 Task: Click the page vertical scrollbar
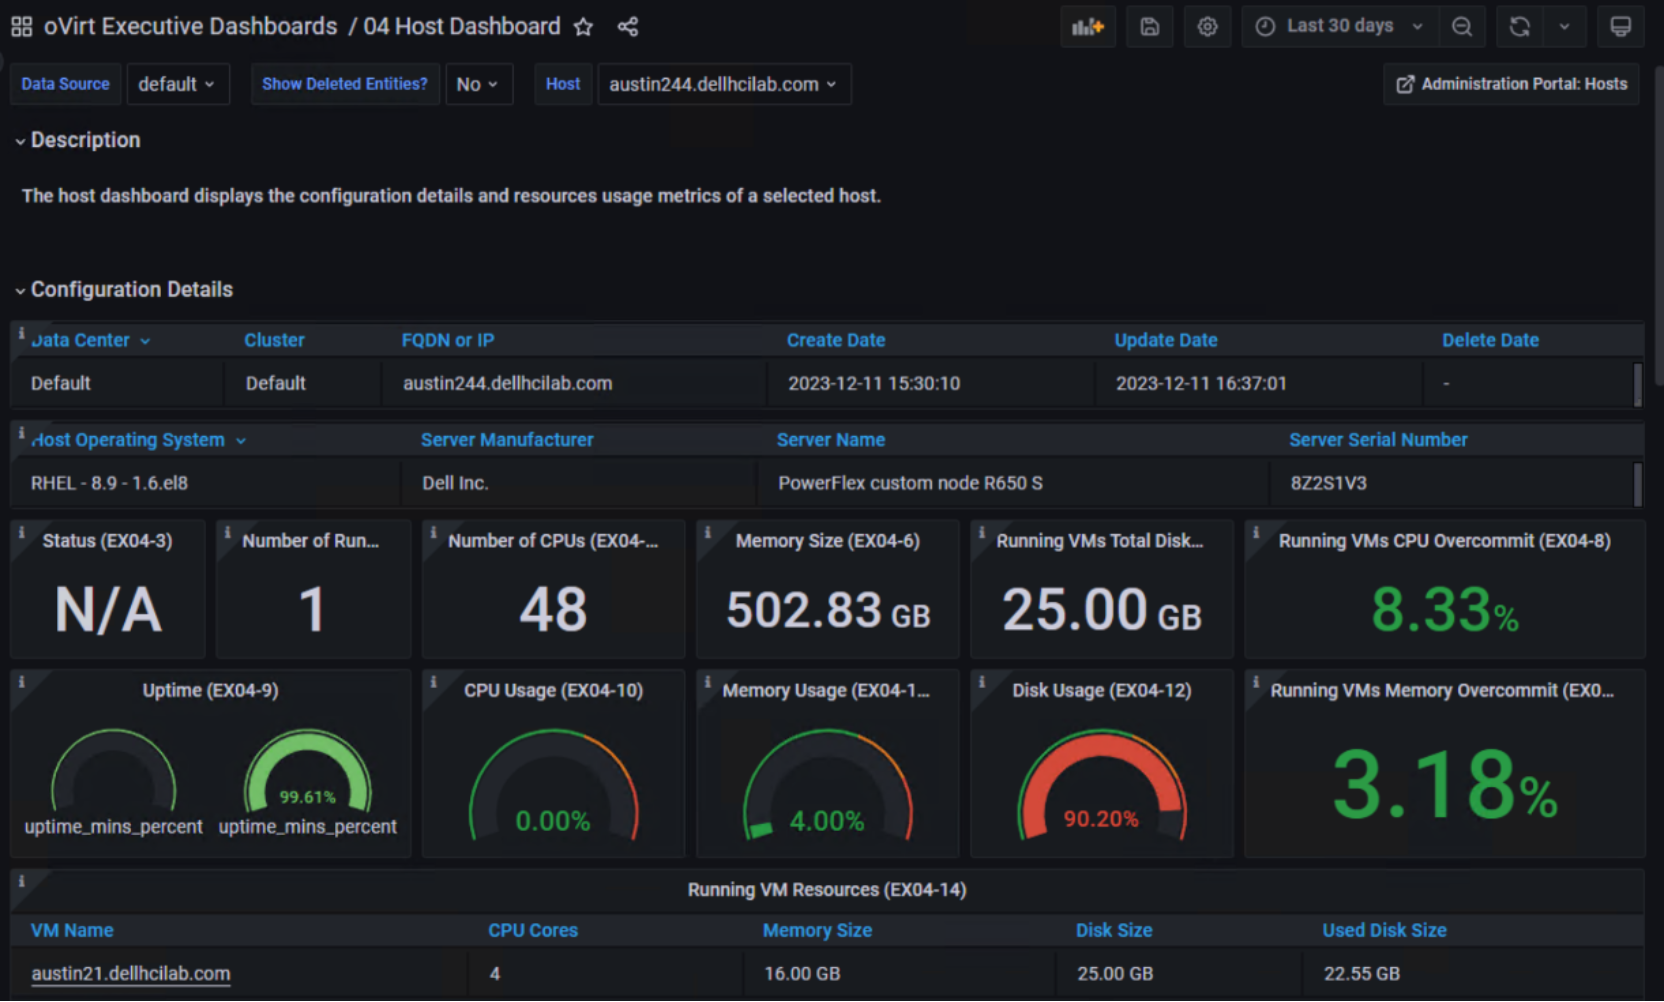1658,225
